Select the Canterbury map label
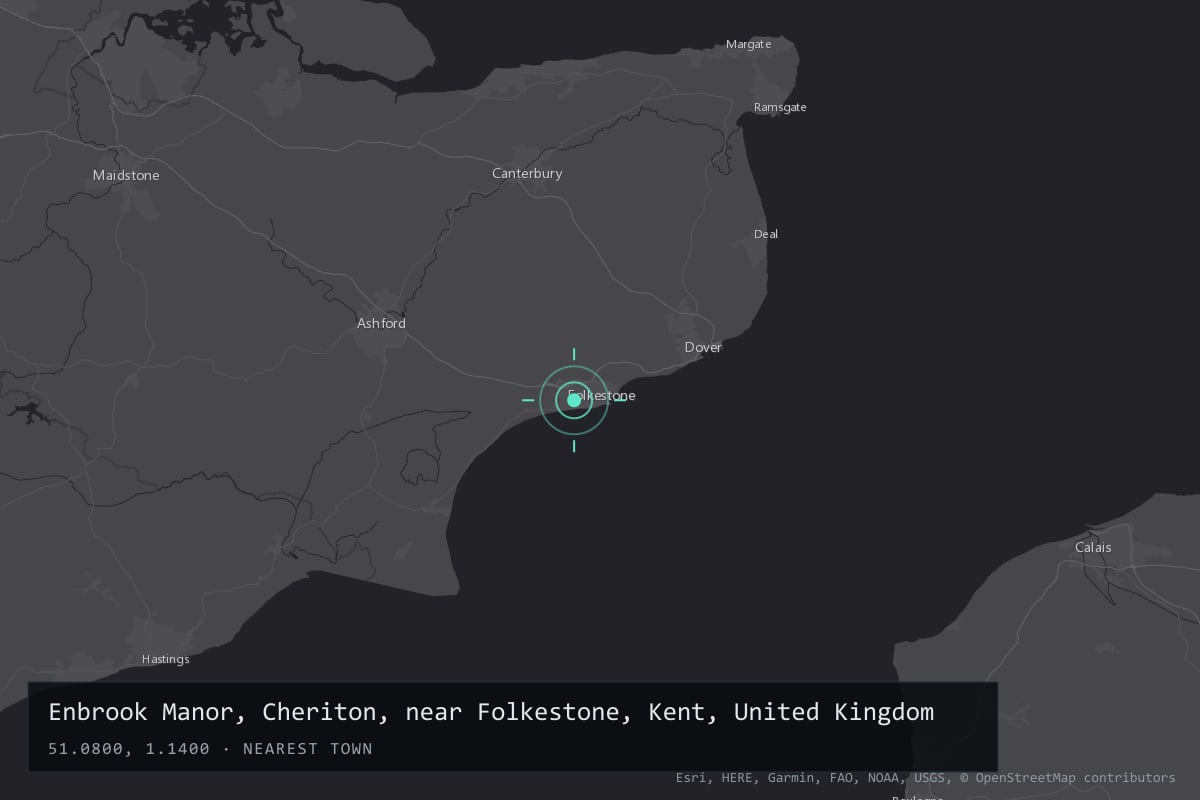This screenshot has width=1200, height=800. pos(527,174)
